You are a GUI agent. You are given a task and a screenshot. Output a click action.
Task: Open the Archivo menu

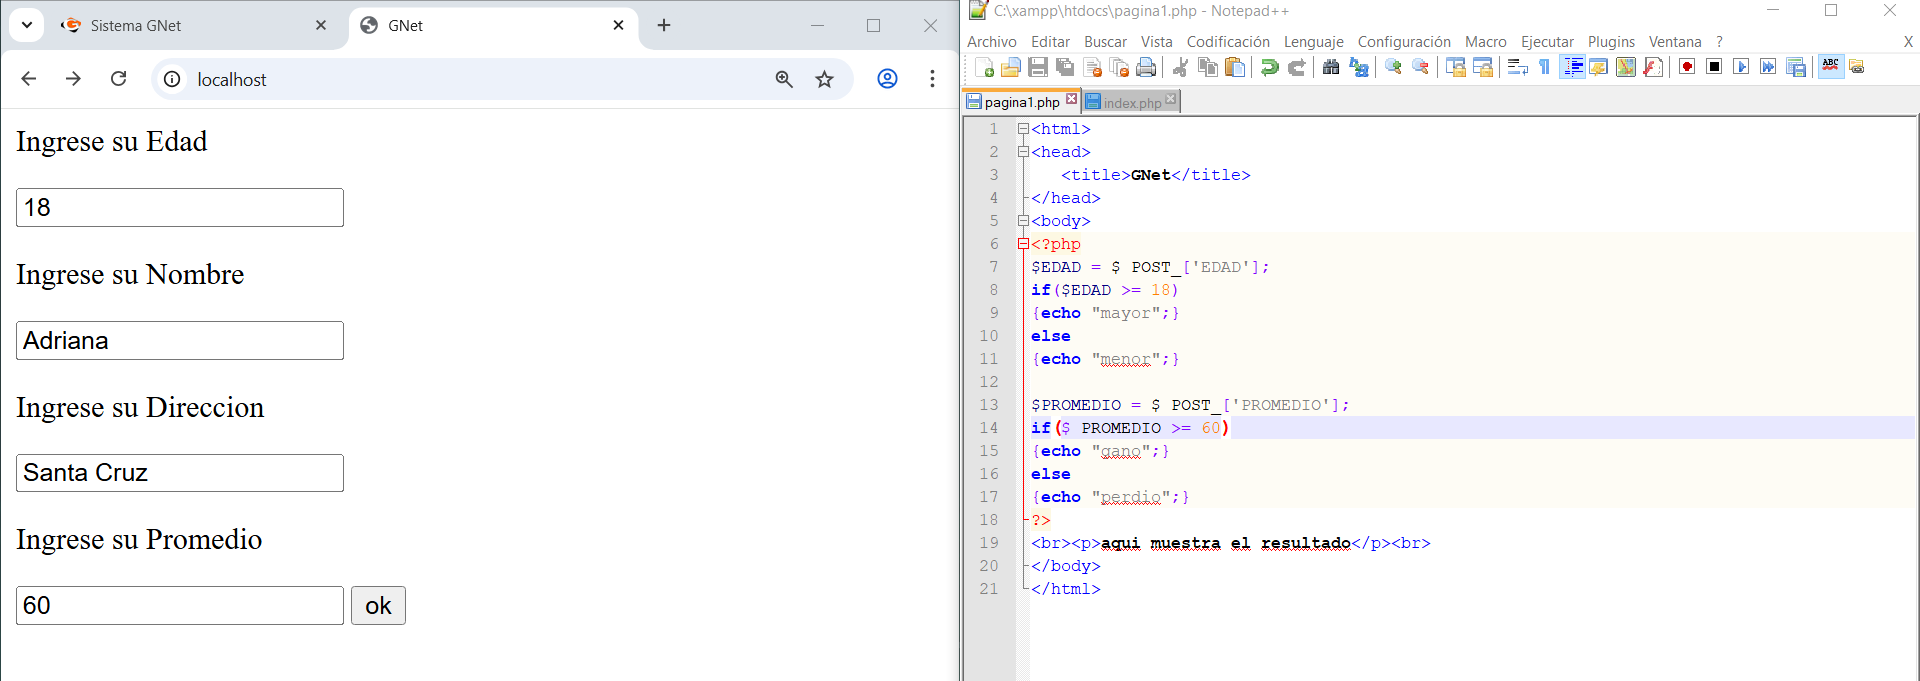click(992, 42)
